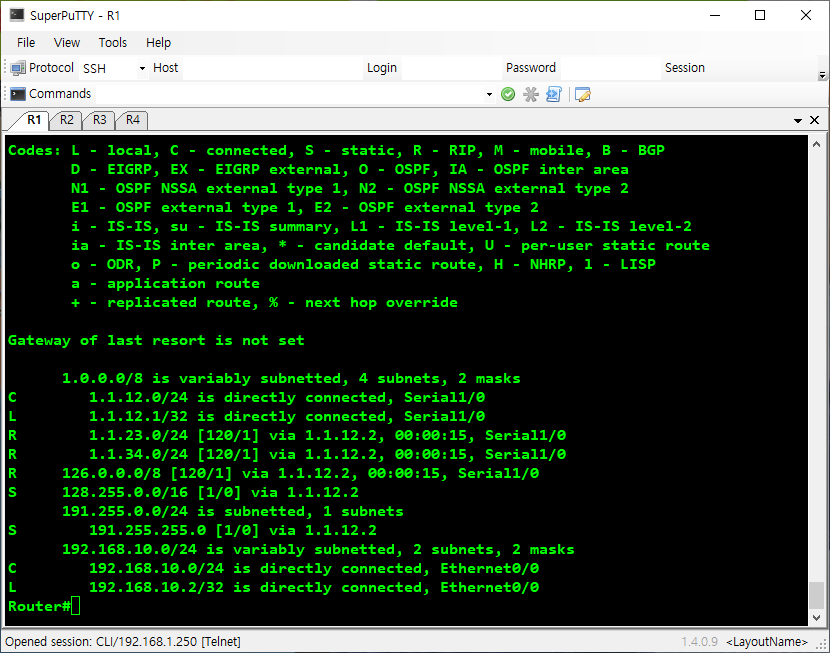The image size is (830, 653).
Task: Switch to the R2 tab
Action: click(67, 120)
